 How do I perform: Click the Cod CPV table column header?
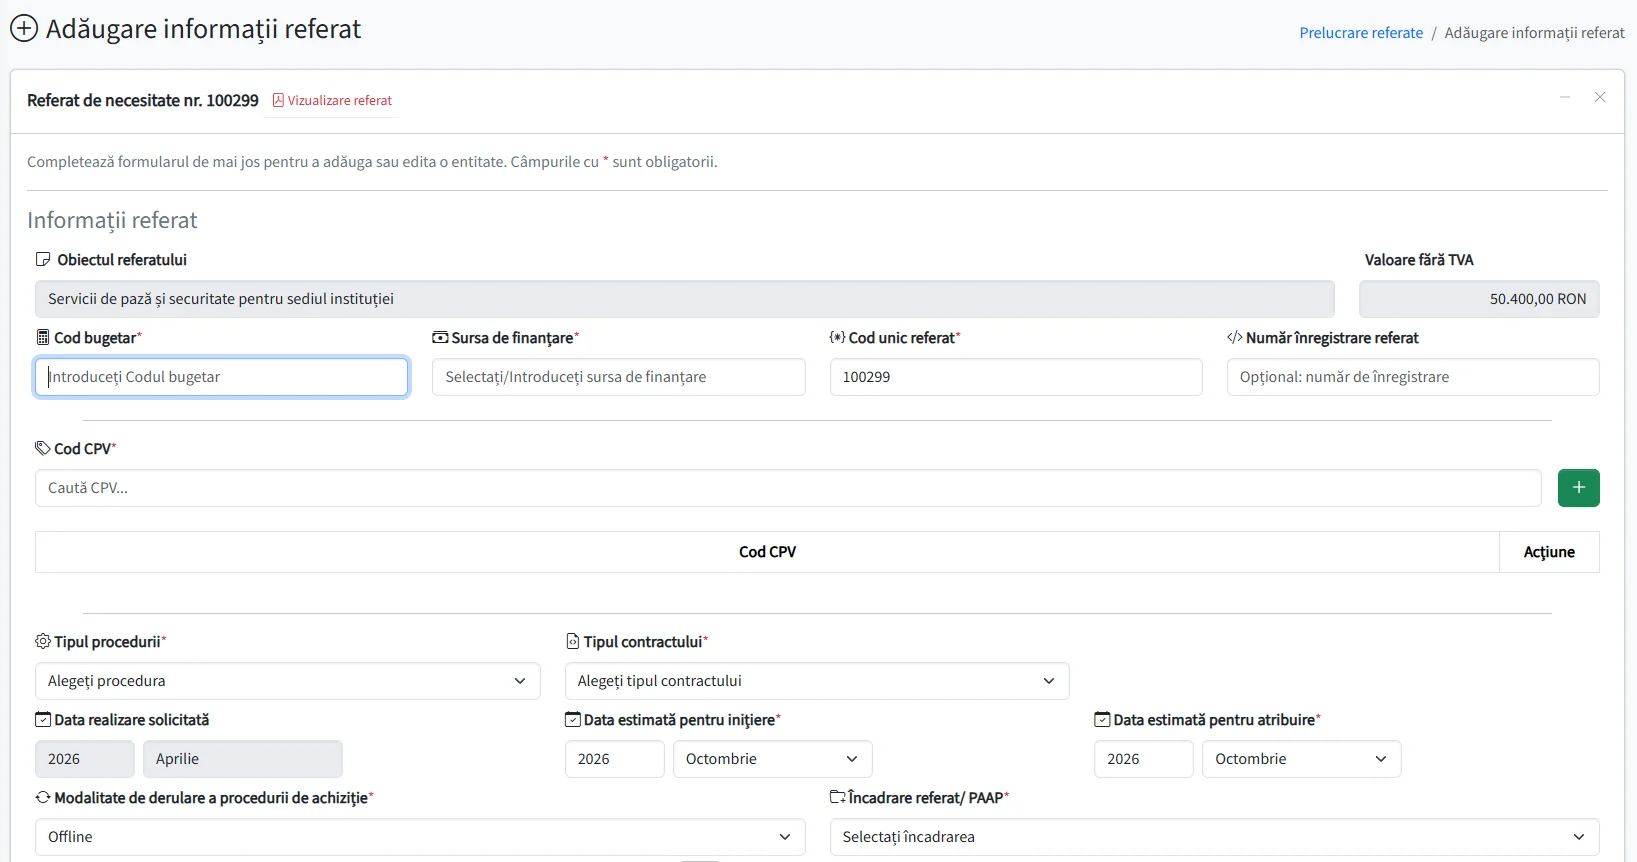click(767, 552)
